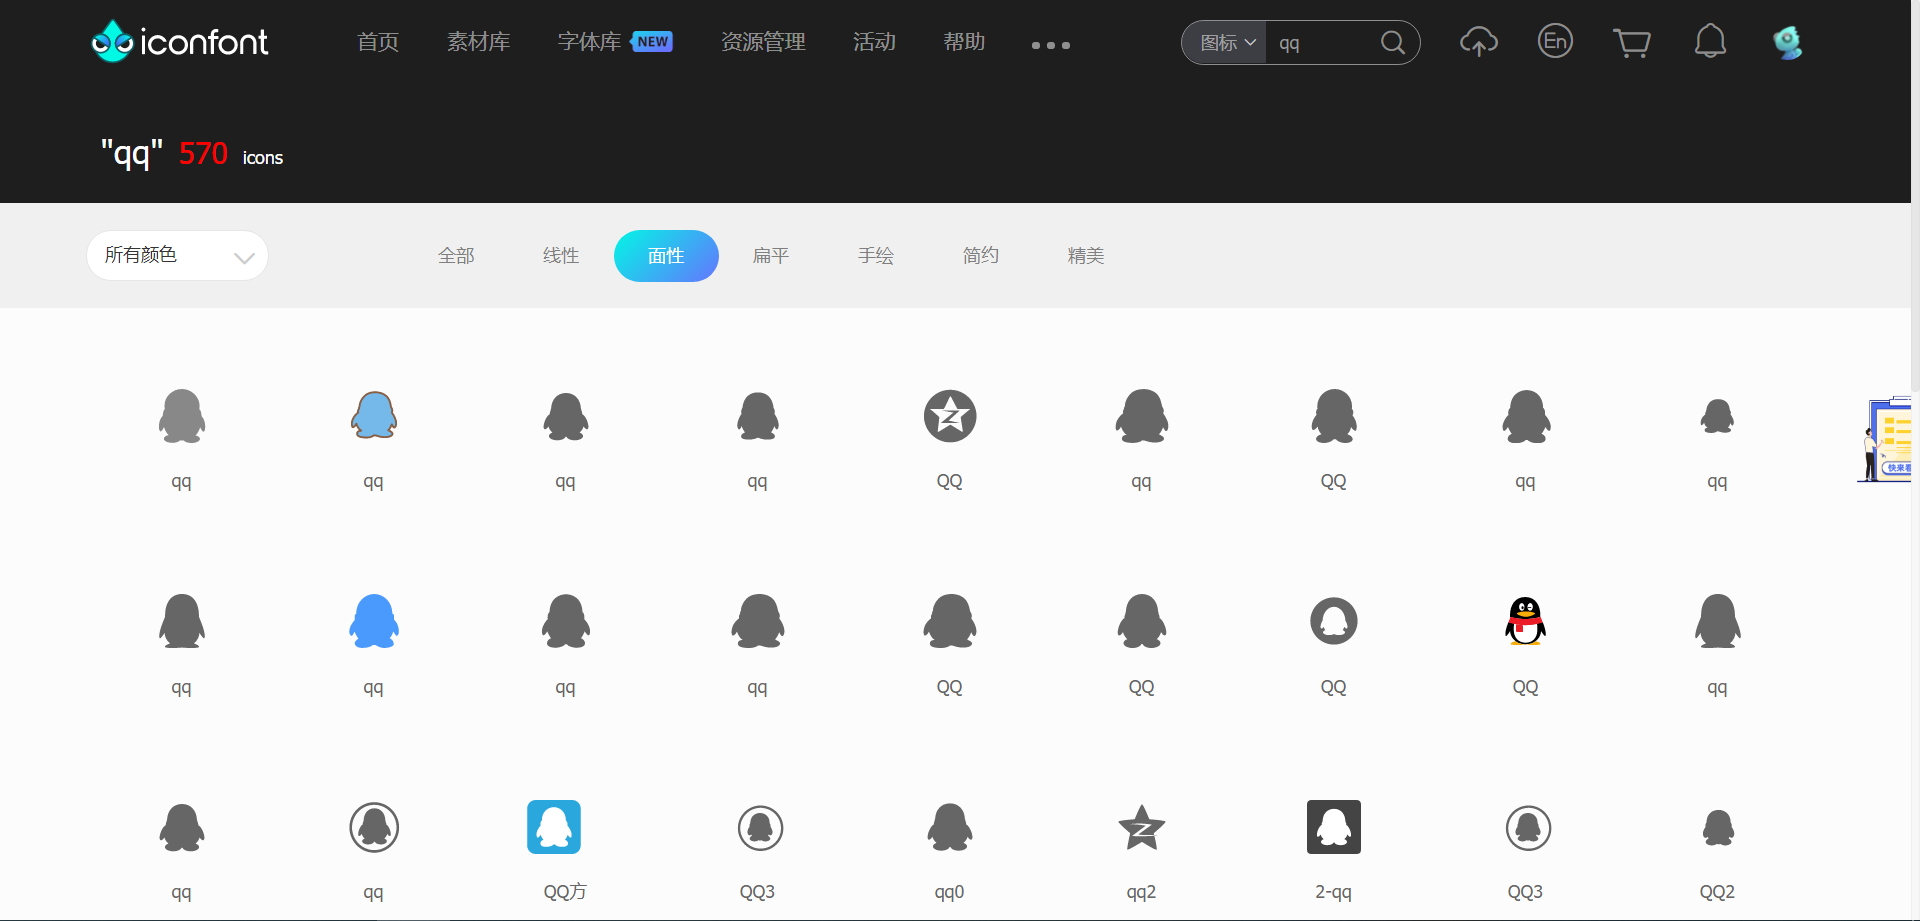
Task: Open the 素材库 menu item
Action: (478, 42)
